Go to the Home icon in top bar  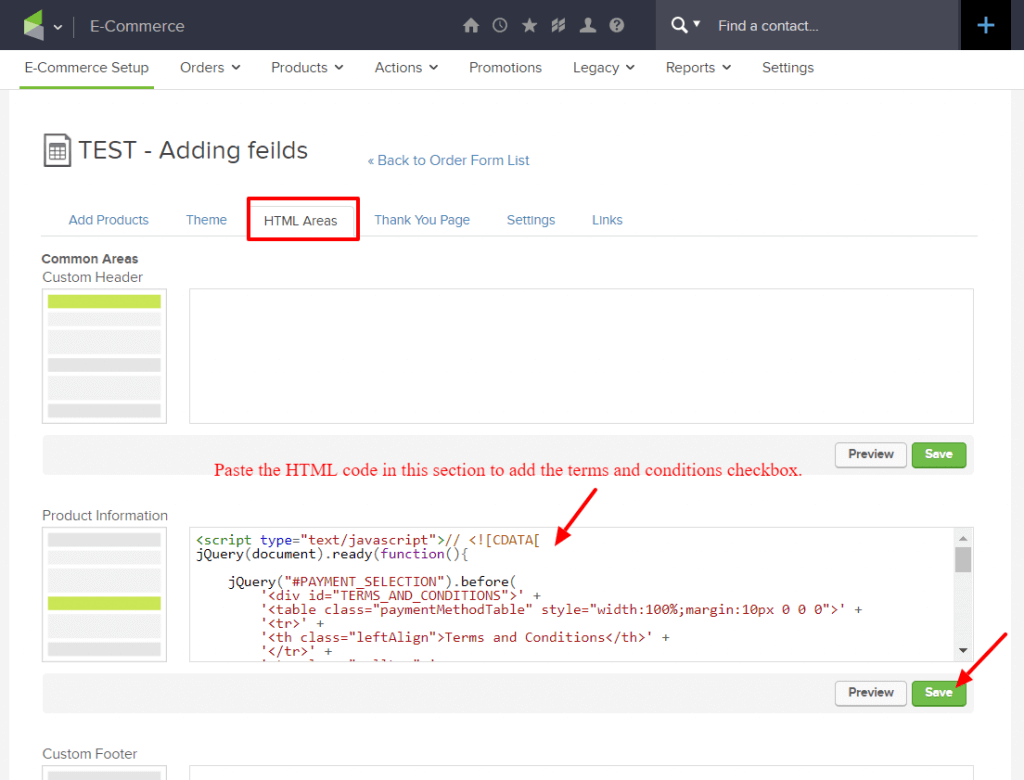pyautogui.click(x=471, y=25)
